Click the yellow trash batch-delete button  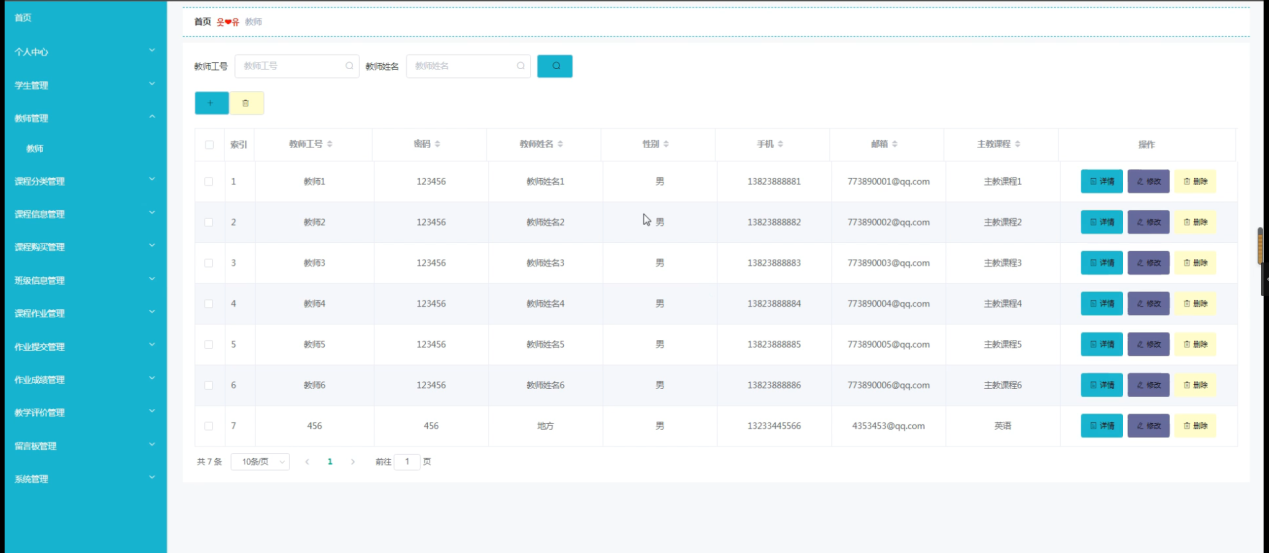pyautogui.click(x=246, y=103)
